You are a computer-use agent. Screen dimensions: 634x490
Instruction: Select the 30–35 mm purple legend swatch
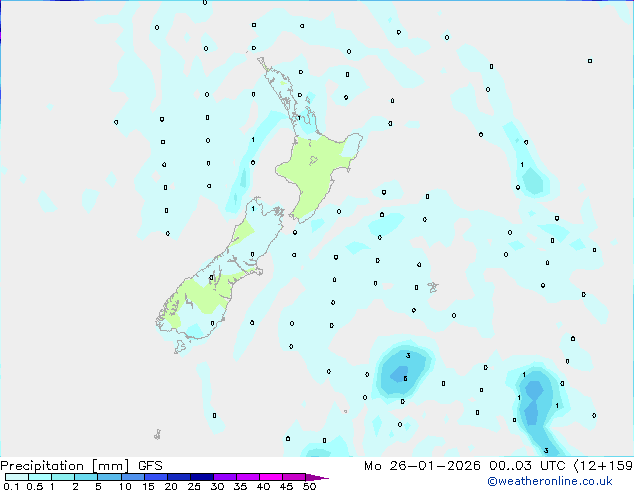(x=224, y=477)
